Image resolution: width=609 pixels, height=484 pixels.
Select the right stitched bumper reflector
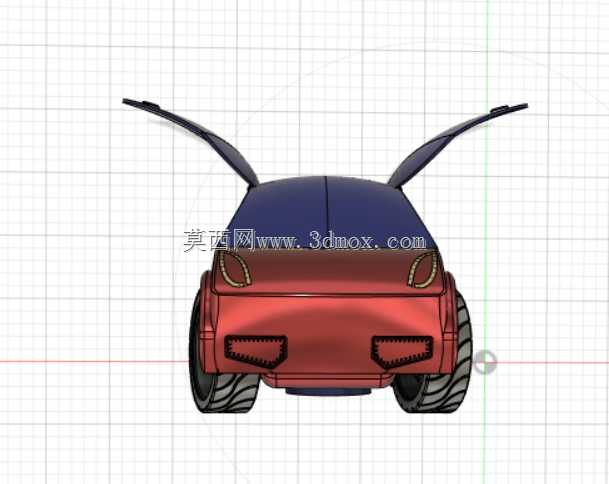402,352
